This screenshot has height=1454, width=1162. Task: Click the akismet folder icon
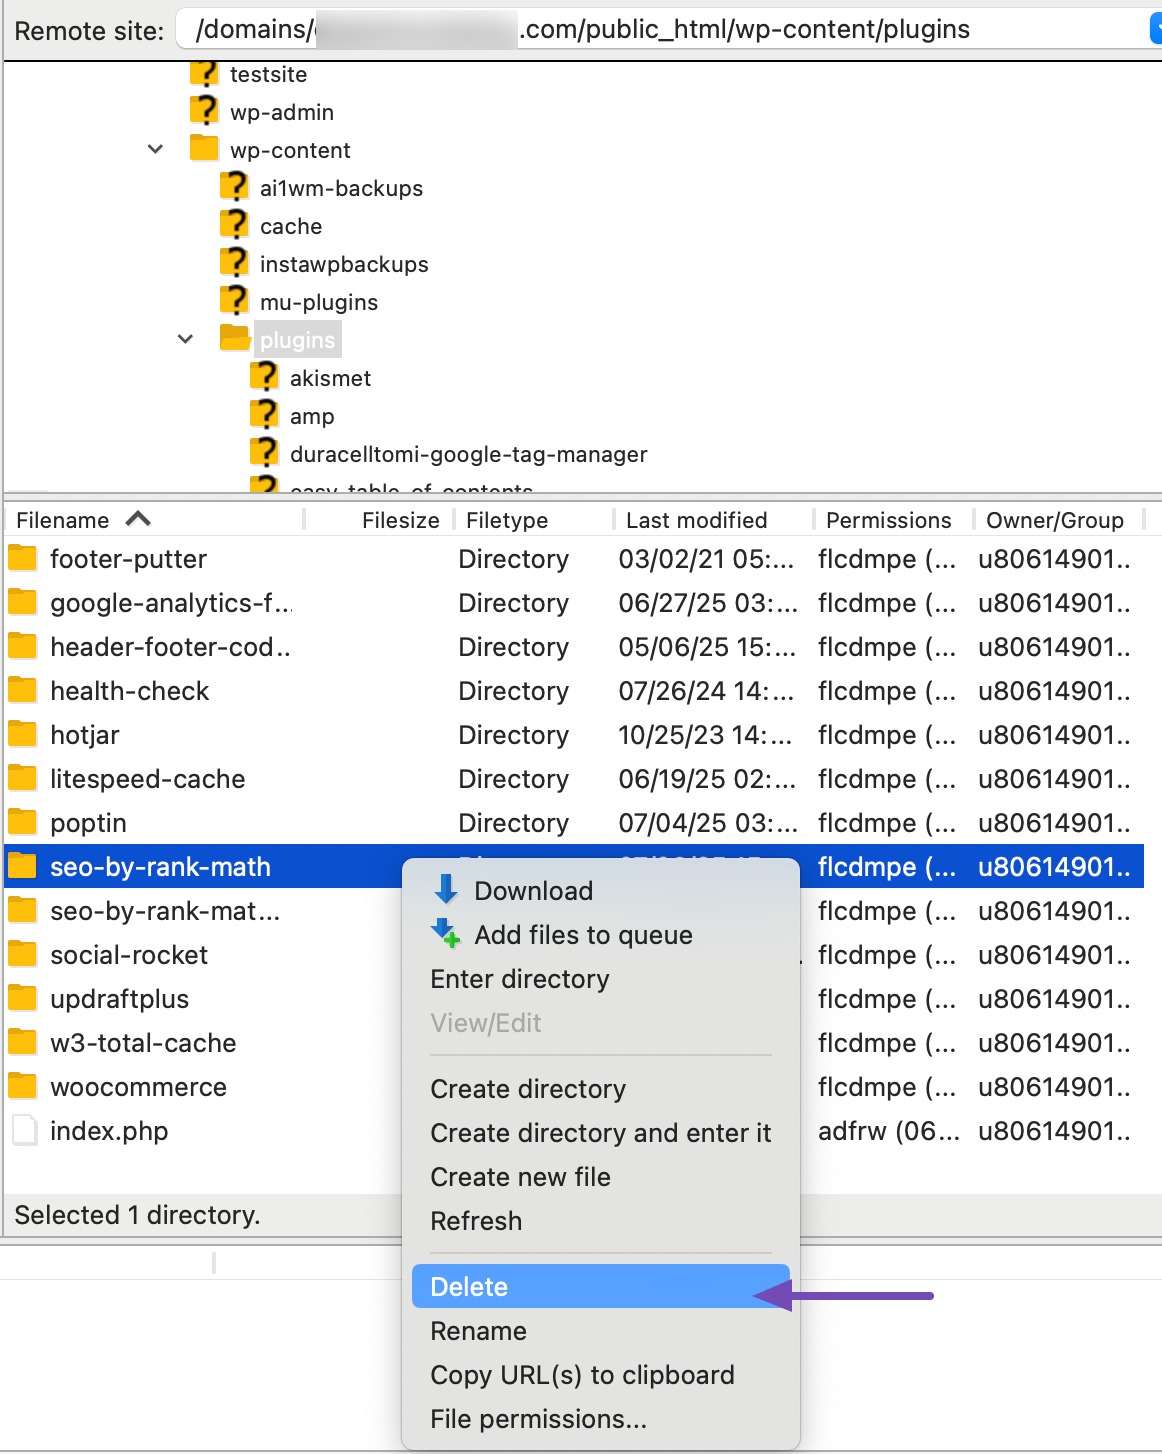pyautogui.click(x=264, y=376)
